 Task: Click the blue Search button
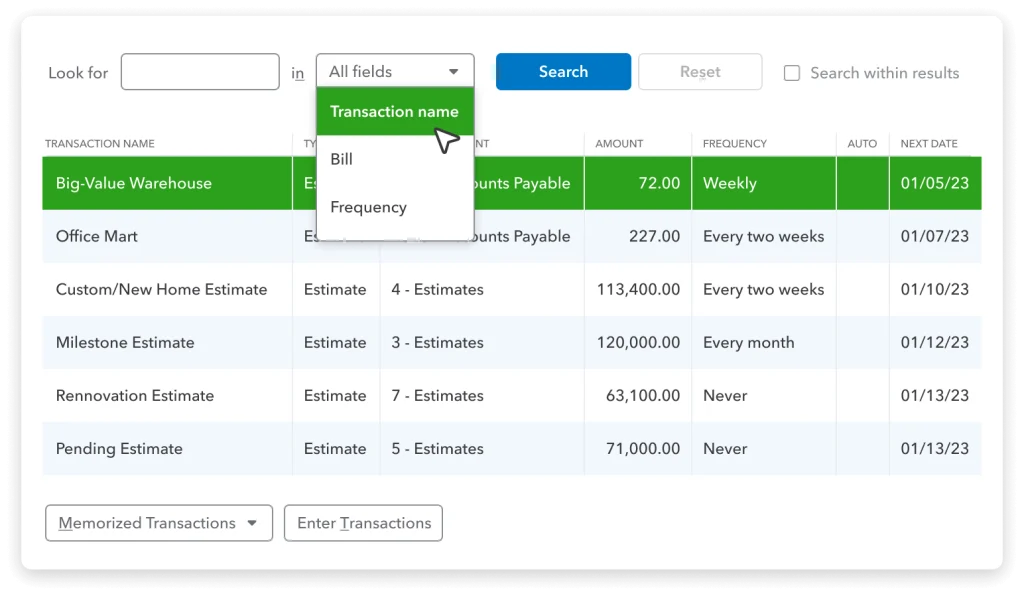pos(563,72)
